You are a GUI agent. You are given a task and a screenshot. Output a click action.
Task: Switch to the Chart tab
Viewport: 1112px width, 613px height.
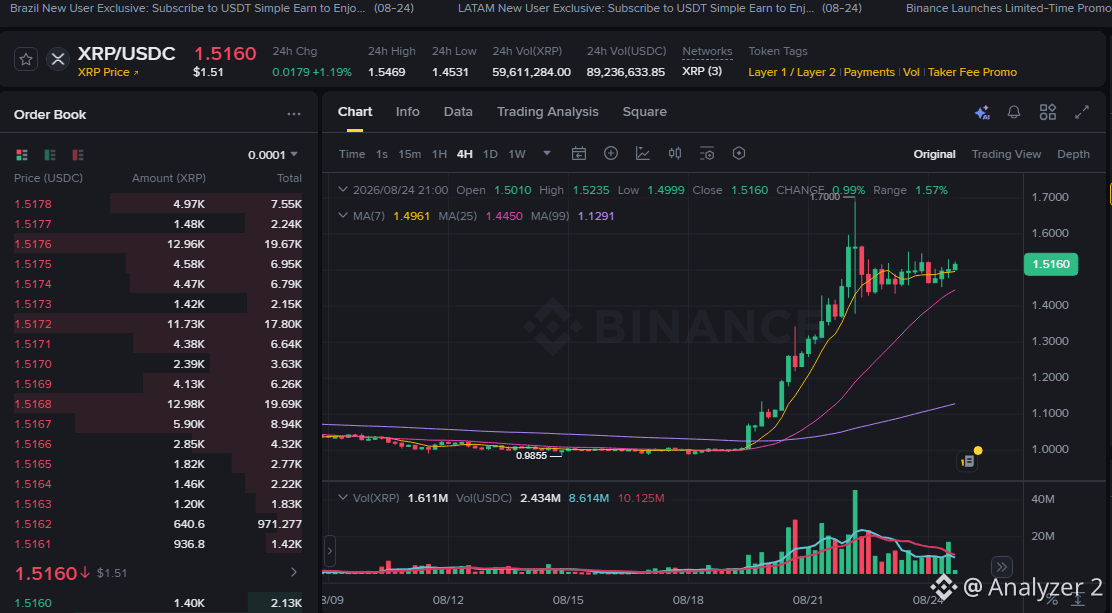coord(355,111)
